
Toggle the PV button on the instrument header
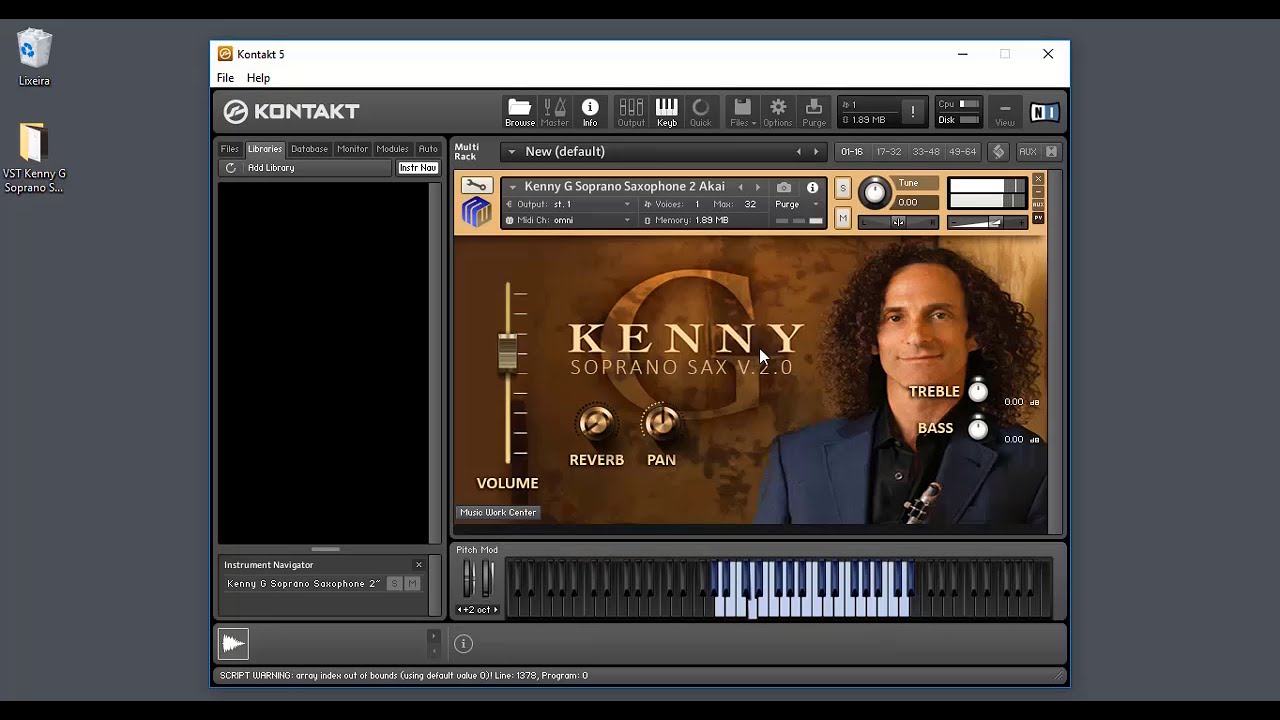[x=1038, y=218]
